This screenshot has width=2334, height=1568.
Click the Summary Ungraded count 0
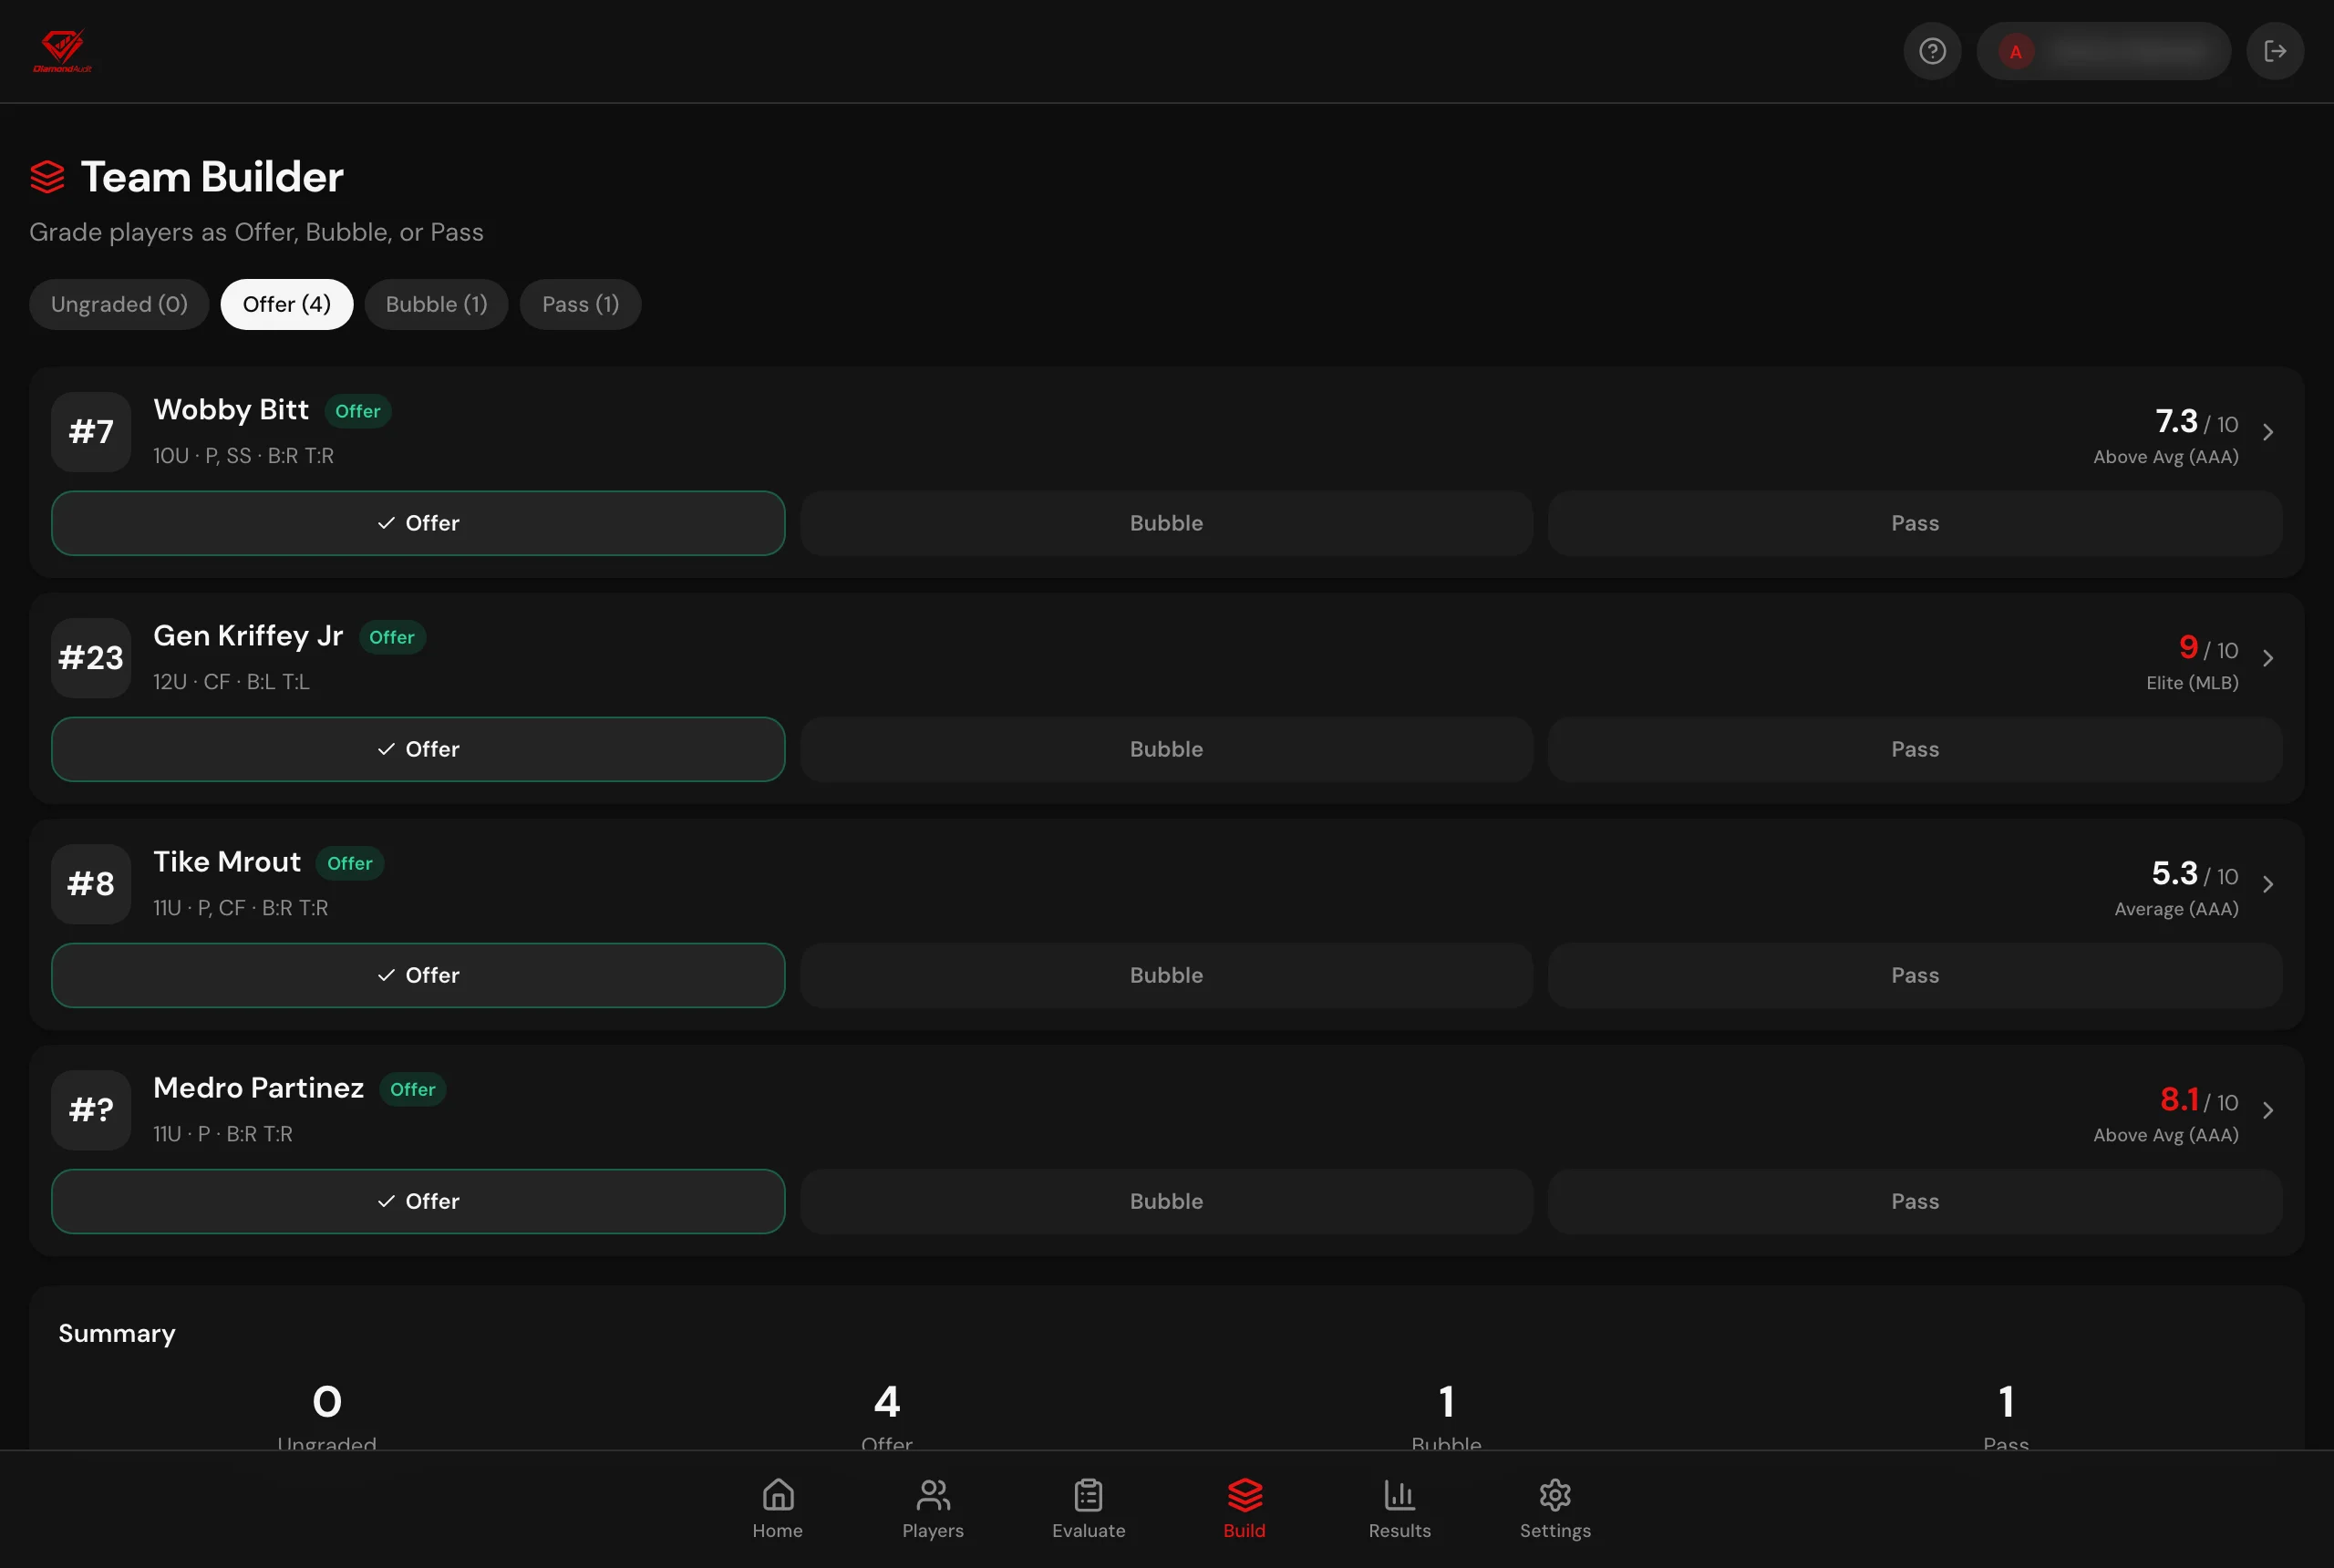[x=327, y=1402]
